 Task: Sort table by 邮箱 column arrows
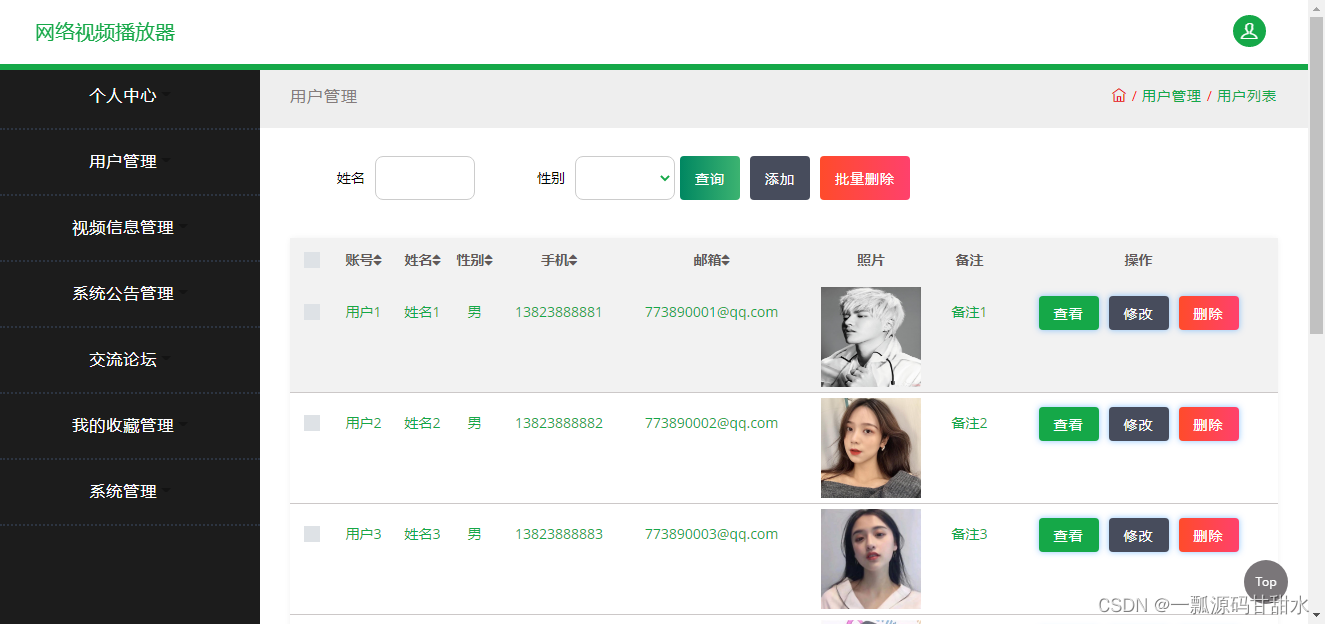tap(726, 260)
